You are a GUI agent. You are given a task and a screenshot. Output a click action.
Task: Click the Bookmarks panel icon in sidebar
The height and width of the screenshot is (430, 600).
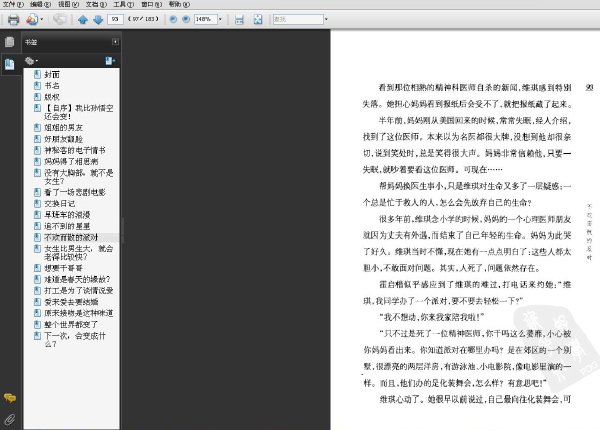(x=10, y=64)
